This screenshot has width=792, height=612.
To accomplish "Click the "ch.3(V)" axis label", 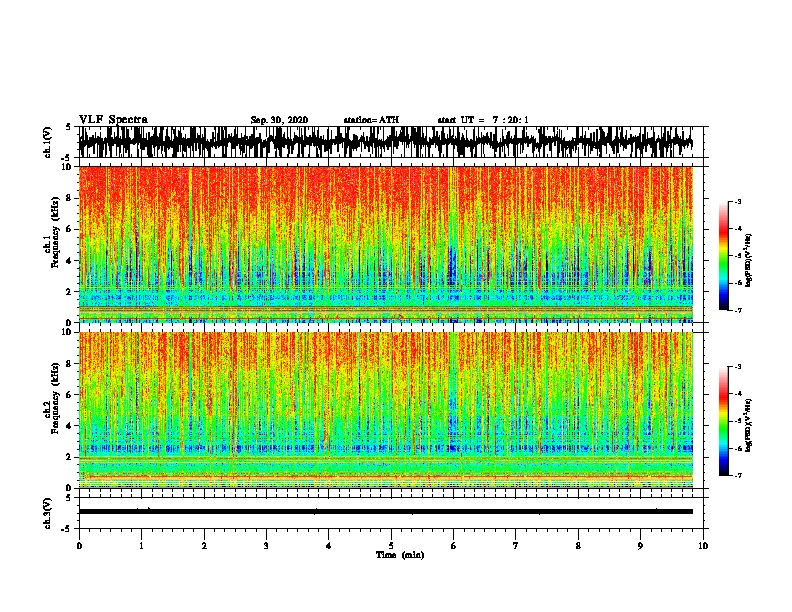I will click(48, 514).
